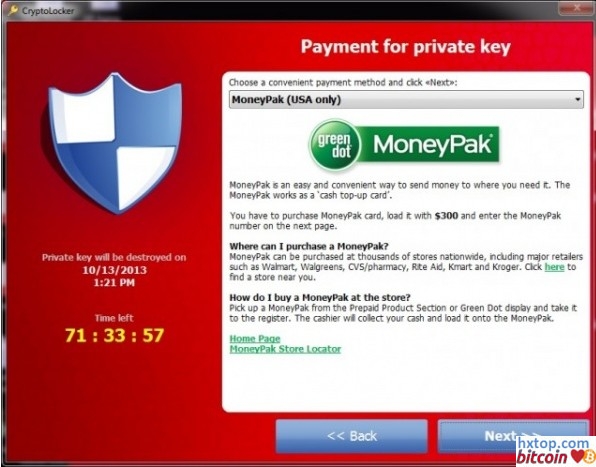Image resolution: width=596 pixels, height=467 pixels.
Task: Click the CryptoLocker key icon in title bar
Action: [x=13, y=10]
